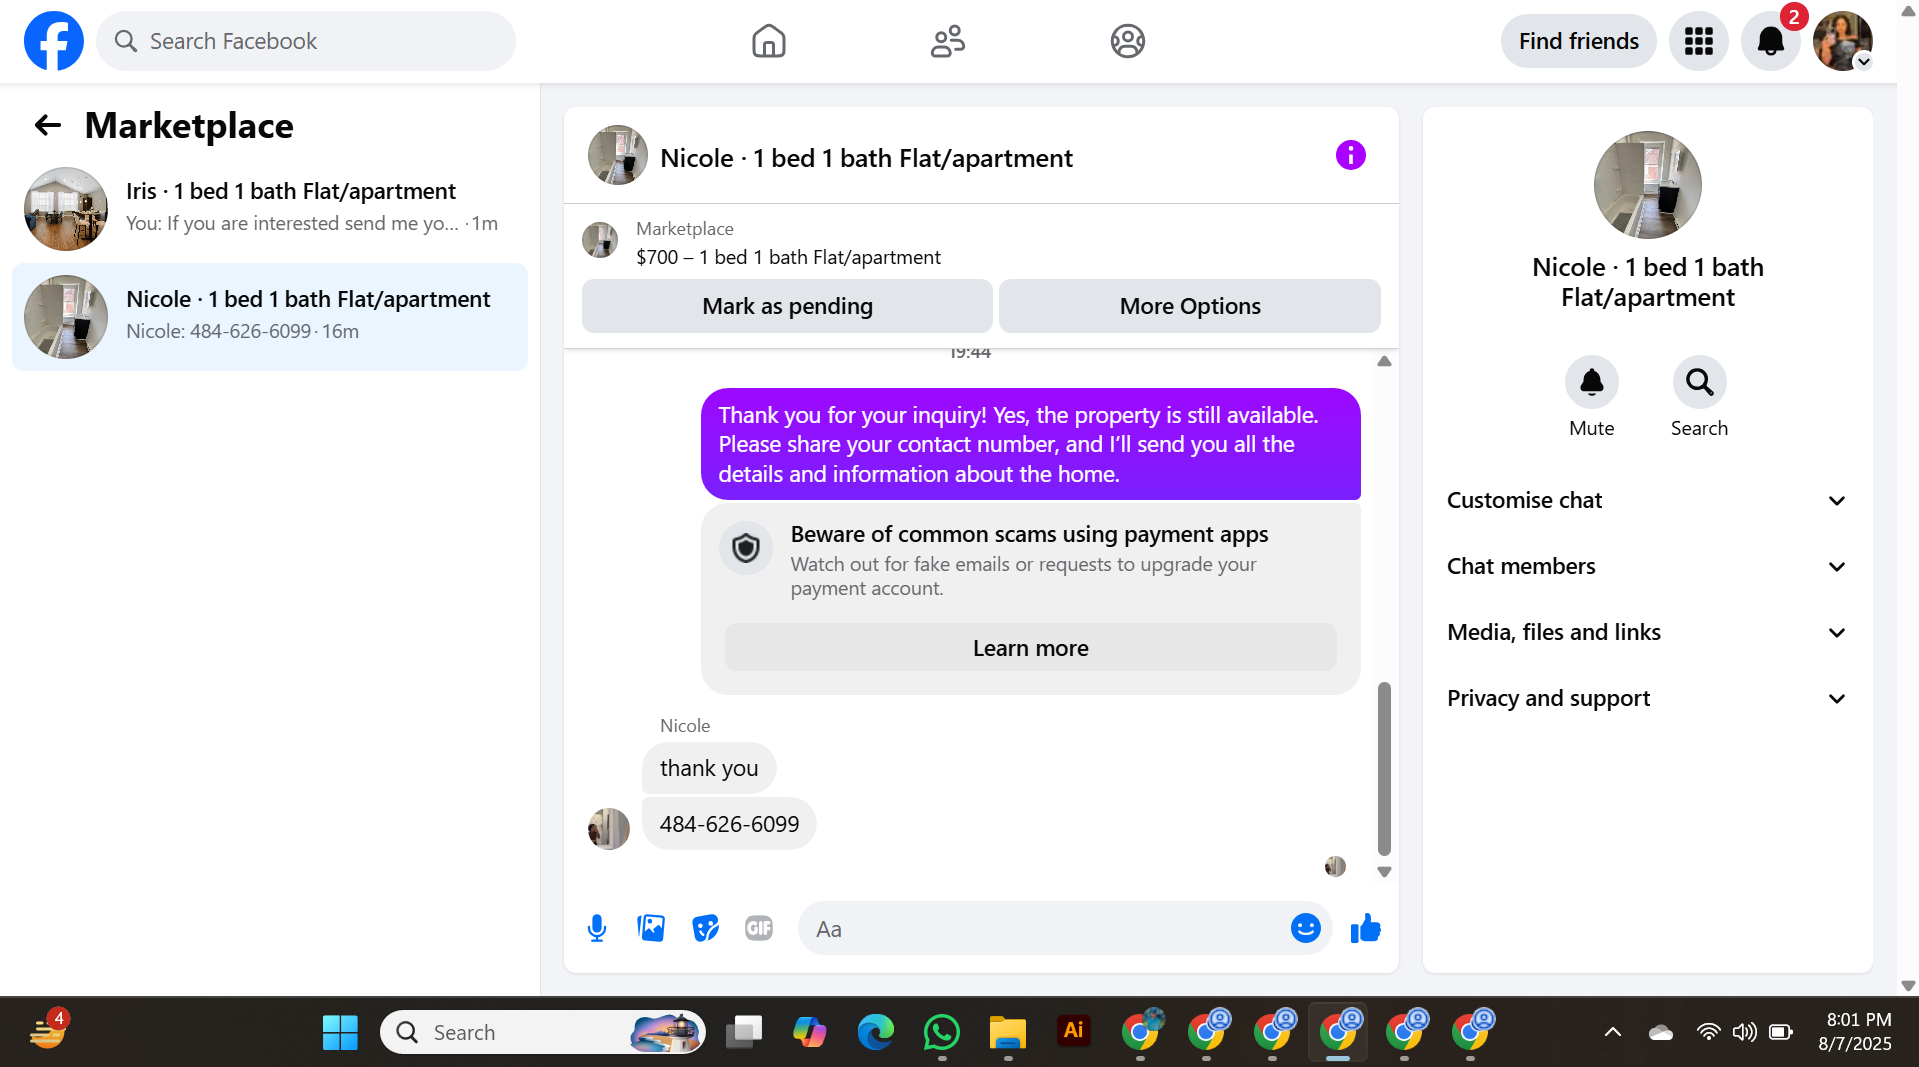Viewport: 1919px width, 1067px height.
Task: Open the Home feed icon
Action: pos(768,41)
